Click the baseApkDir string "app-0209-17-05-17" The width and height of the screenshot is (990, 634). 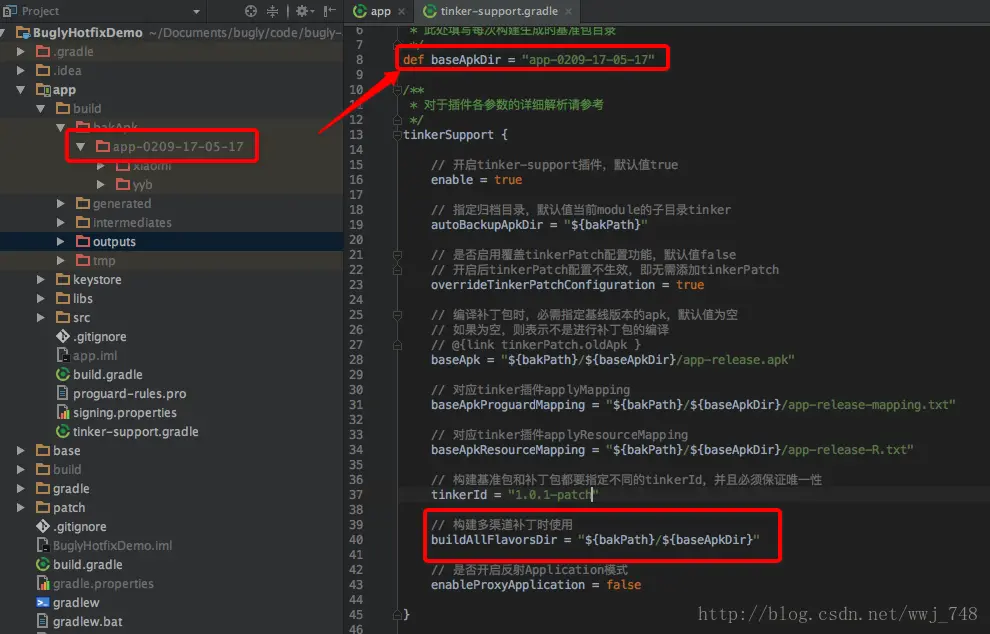(588, 59)
